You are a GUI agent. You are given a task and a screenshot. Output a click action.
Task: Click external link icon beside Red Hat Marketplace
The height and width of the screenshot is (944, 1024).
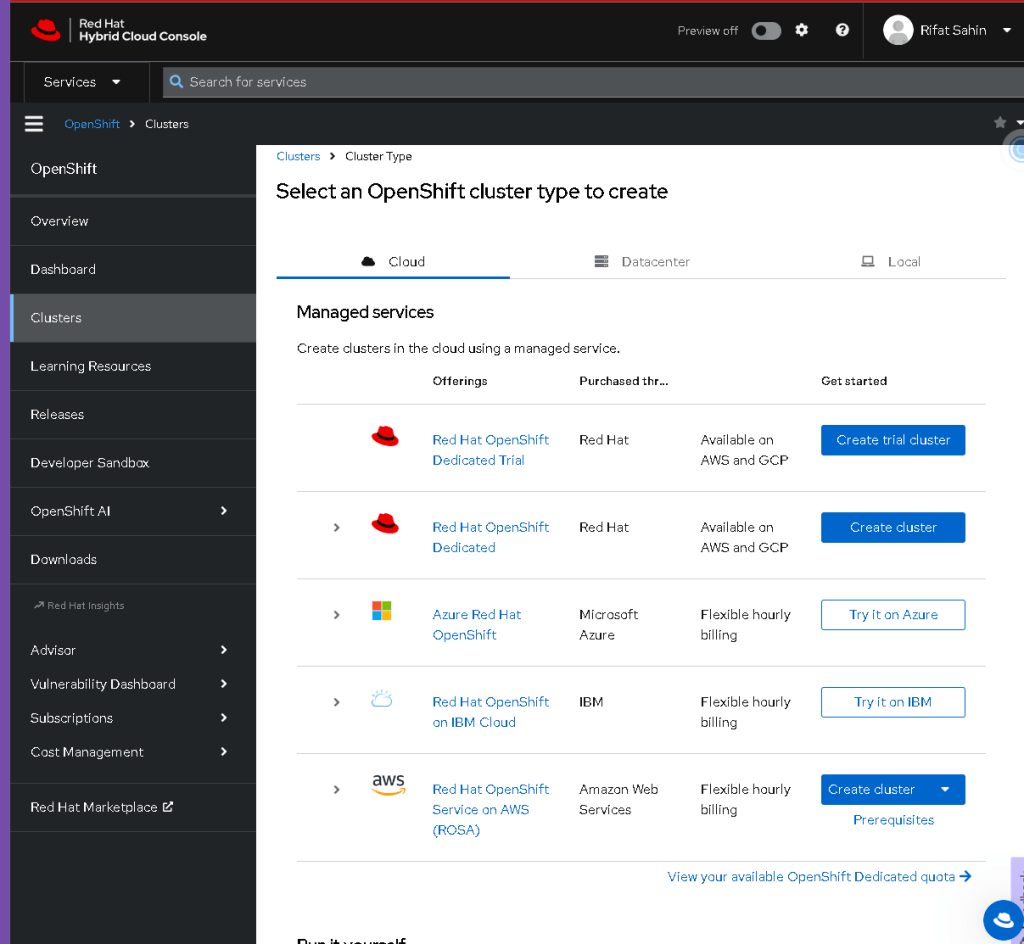pos(168,807)
